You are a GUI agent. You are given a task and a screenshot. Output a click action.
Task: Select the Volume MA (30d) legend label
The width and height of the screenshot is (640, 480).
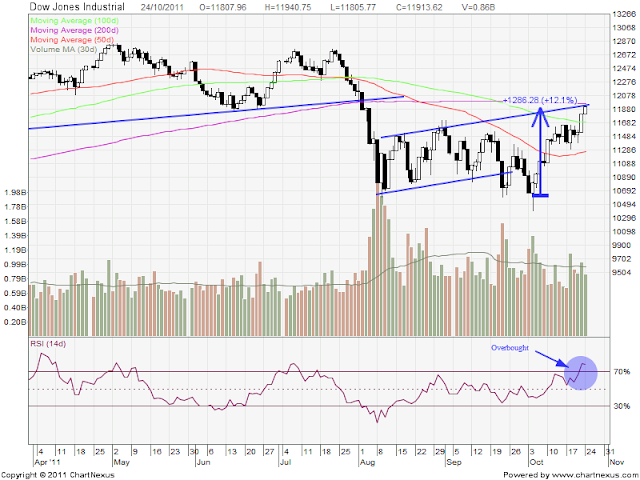pos(64,49)
